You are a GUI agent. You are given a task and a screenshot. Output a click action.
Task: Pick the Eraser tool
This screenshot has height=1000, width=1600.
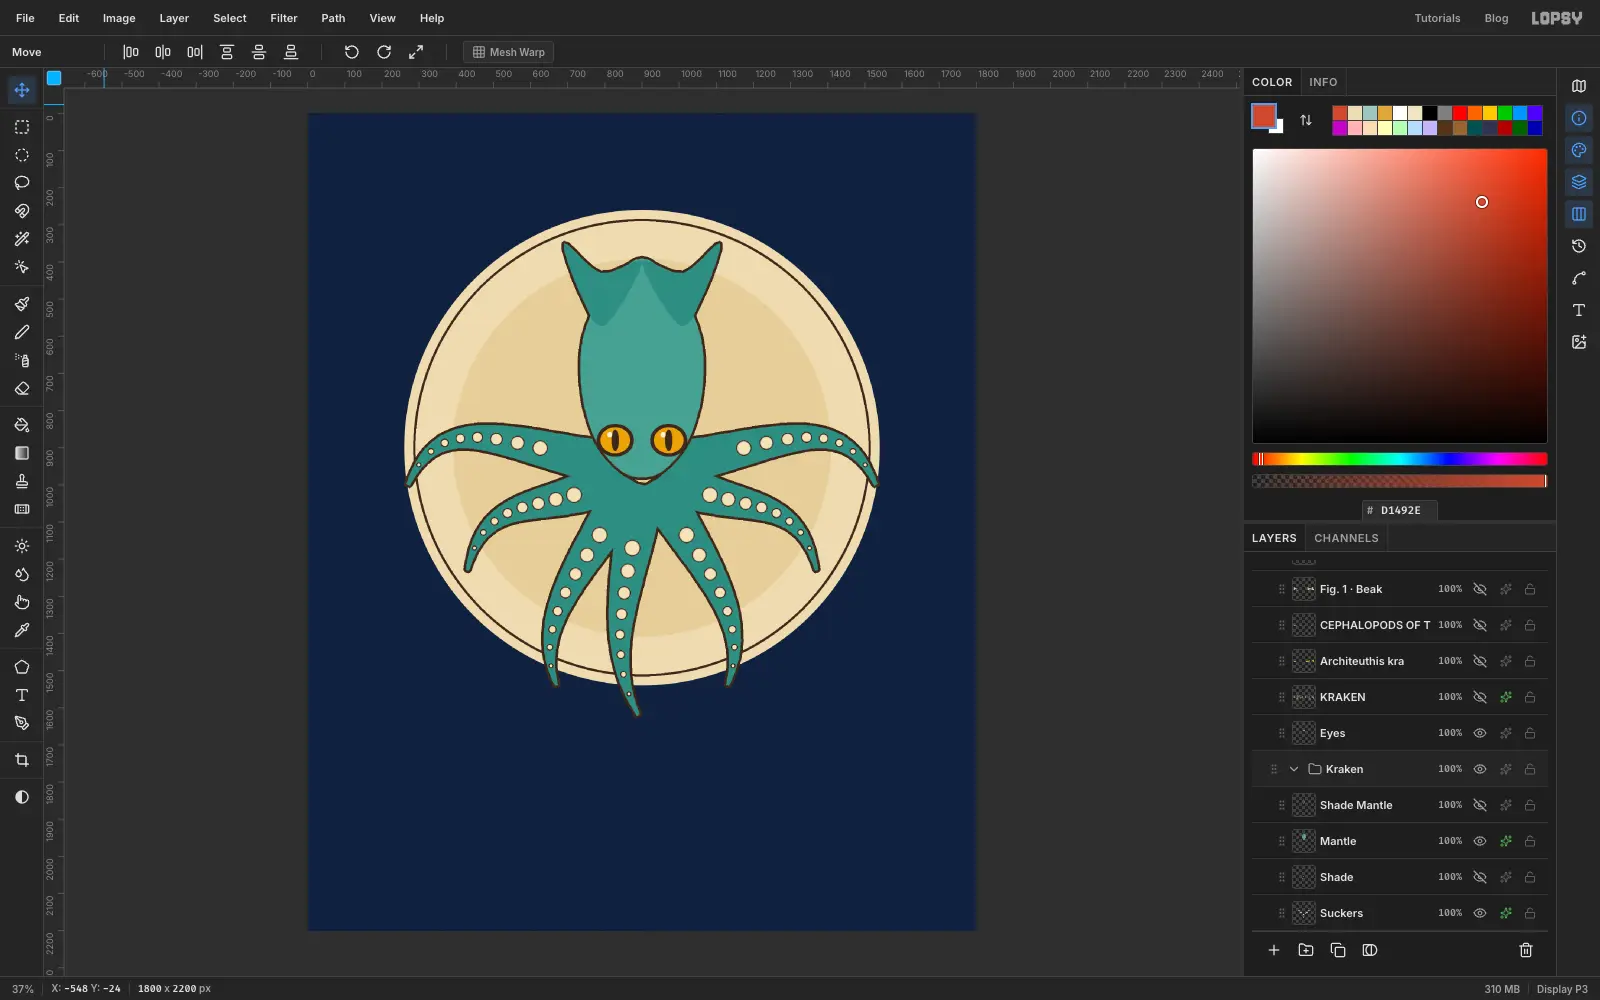[x=22, y=388]
